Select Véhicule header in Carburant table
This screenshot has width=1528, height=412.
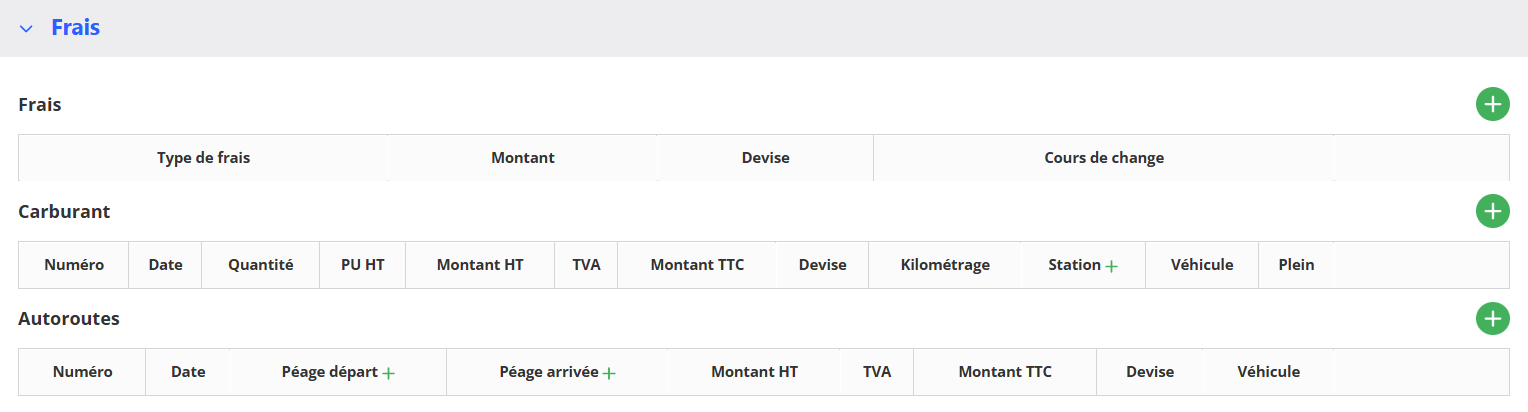1202,265
